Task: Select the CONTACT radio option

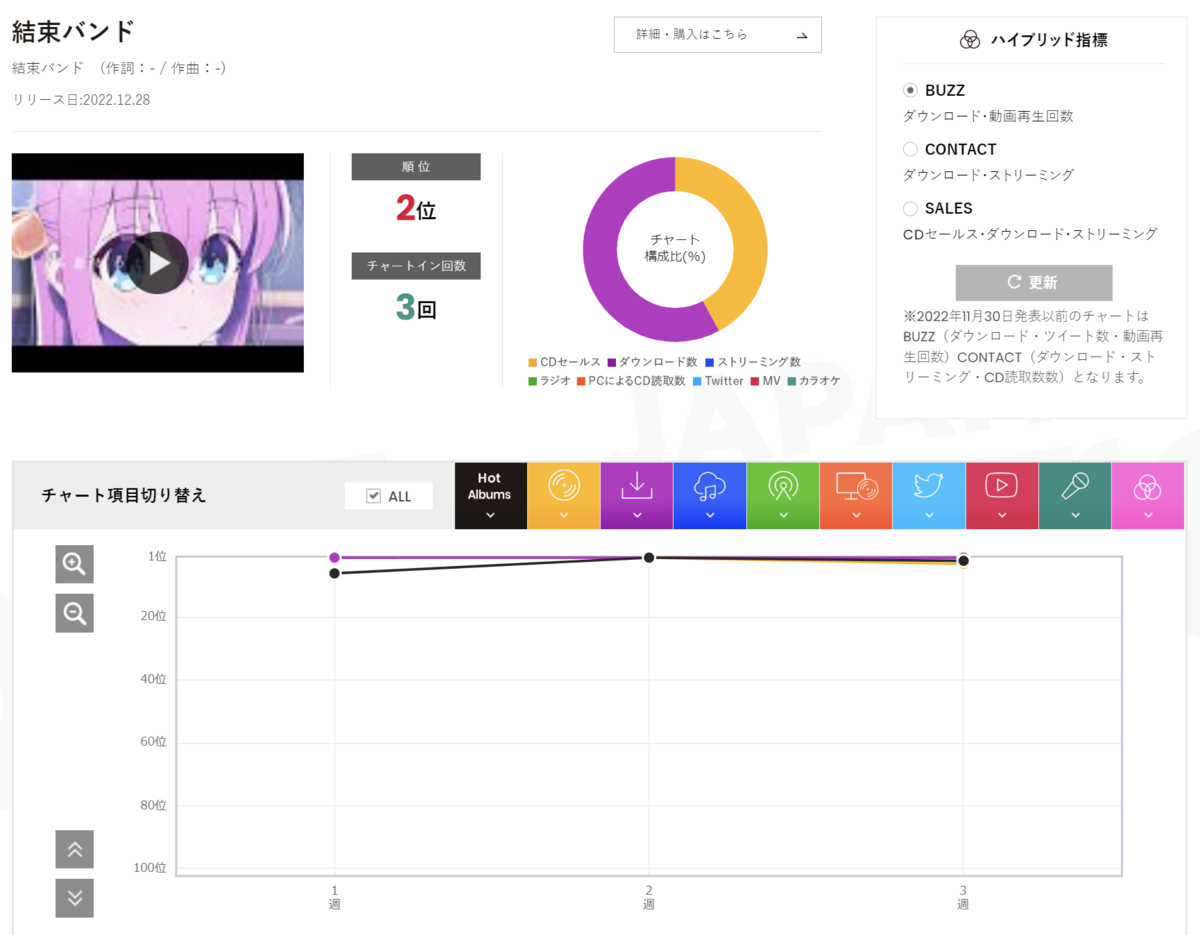Action: (910, 149)
